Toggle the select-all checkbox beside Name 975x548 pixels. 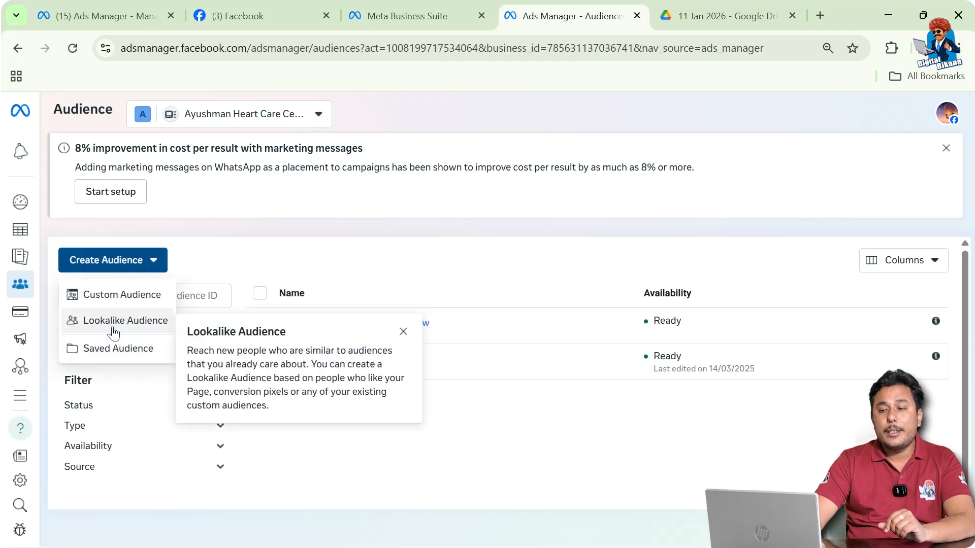pyautogui.click(x=260, y=293)
